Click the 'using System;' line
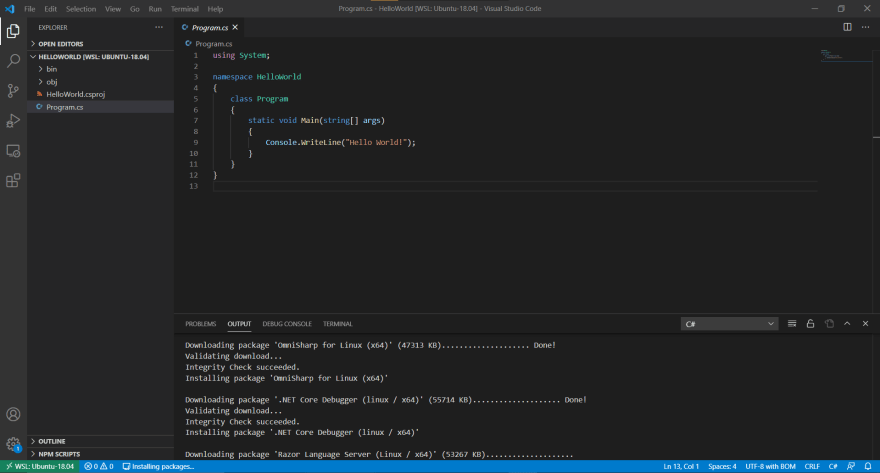The width and height of the screenshot is (880, 473). point(241,56)
